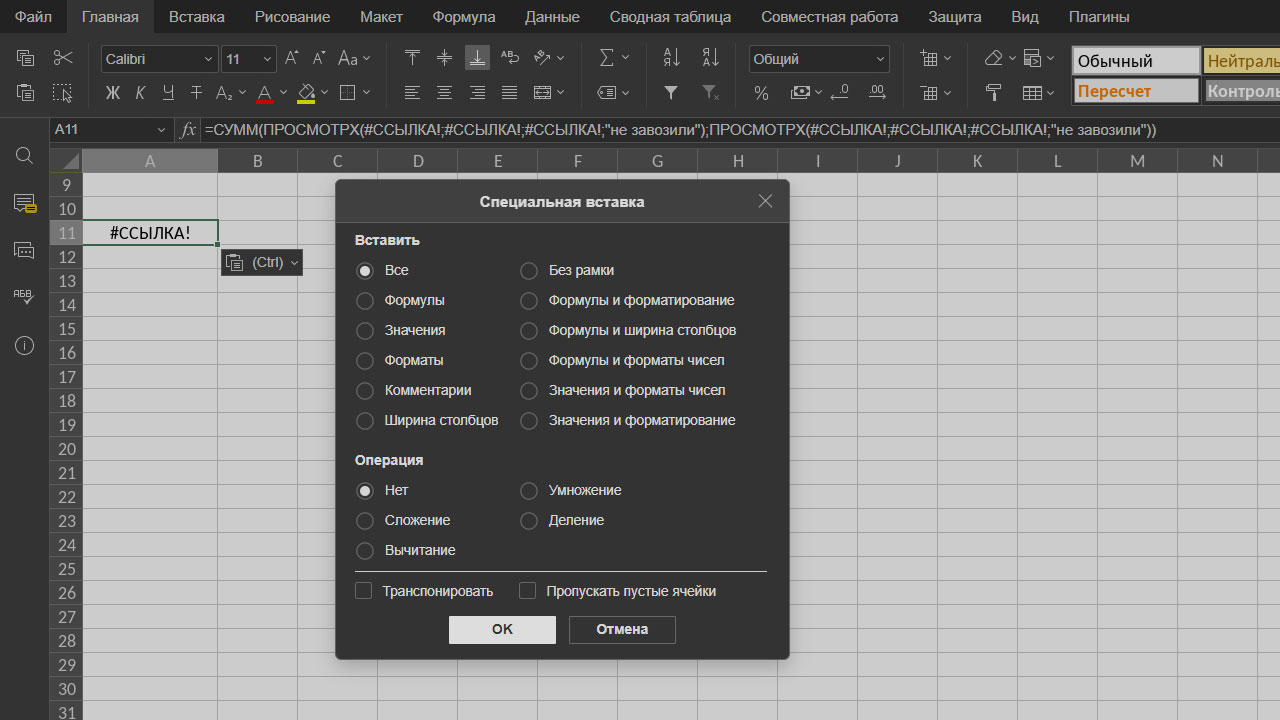This screenshot has height=720, width=1280.
Task: Click the strikethrough text icon
Action: pos(196,93)
